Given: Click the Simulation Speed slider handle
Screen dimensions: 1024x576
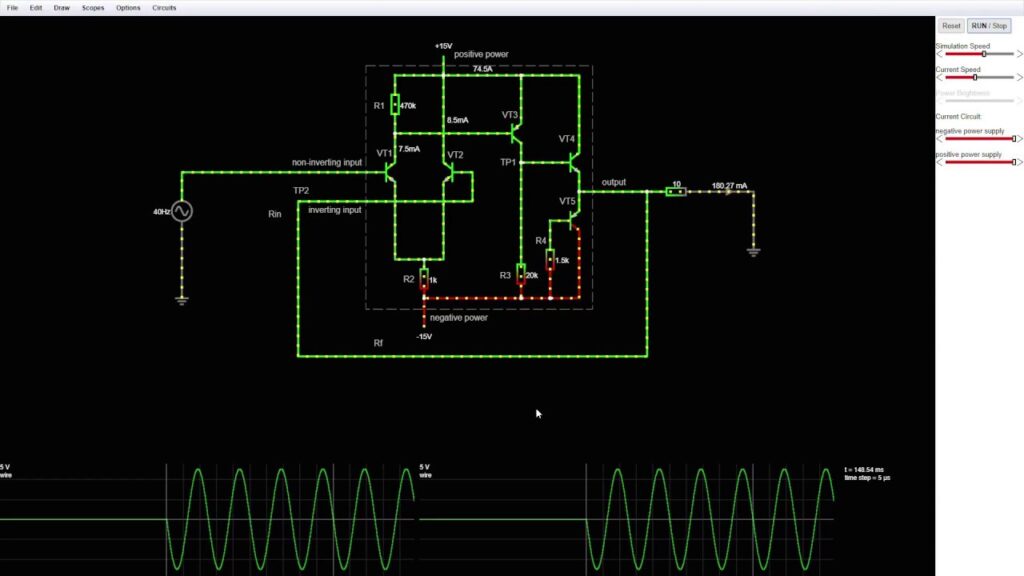Looking at the screenshot, I should point(984,54).
